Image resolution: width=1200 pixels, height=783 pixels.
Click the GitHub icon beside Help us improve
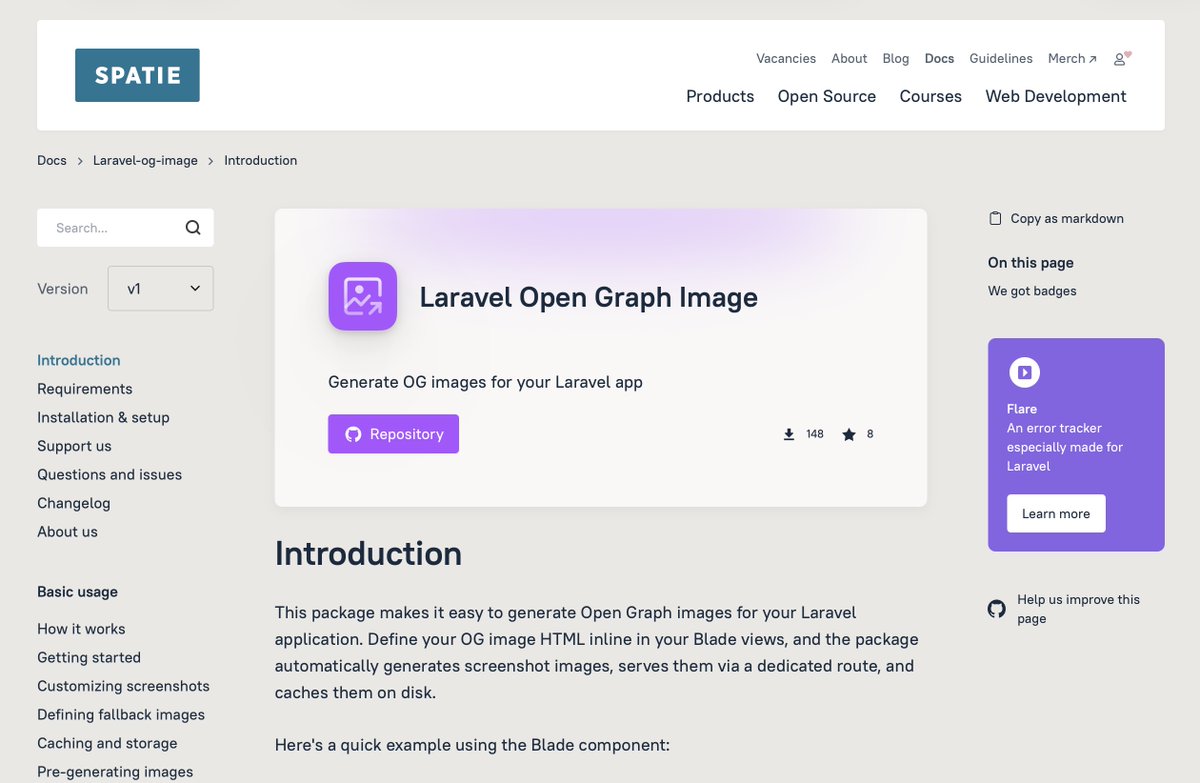point(997,608)
